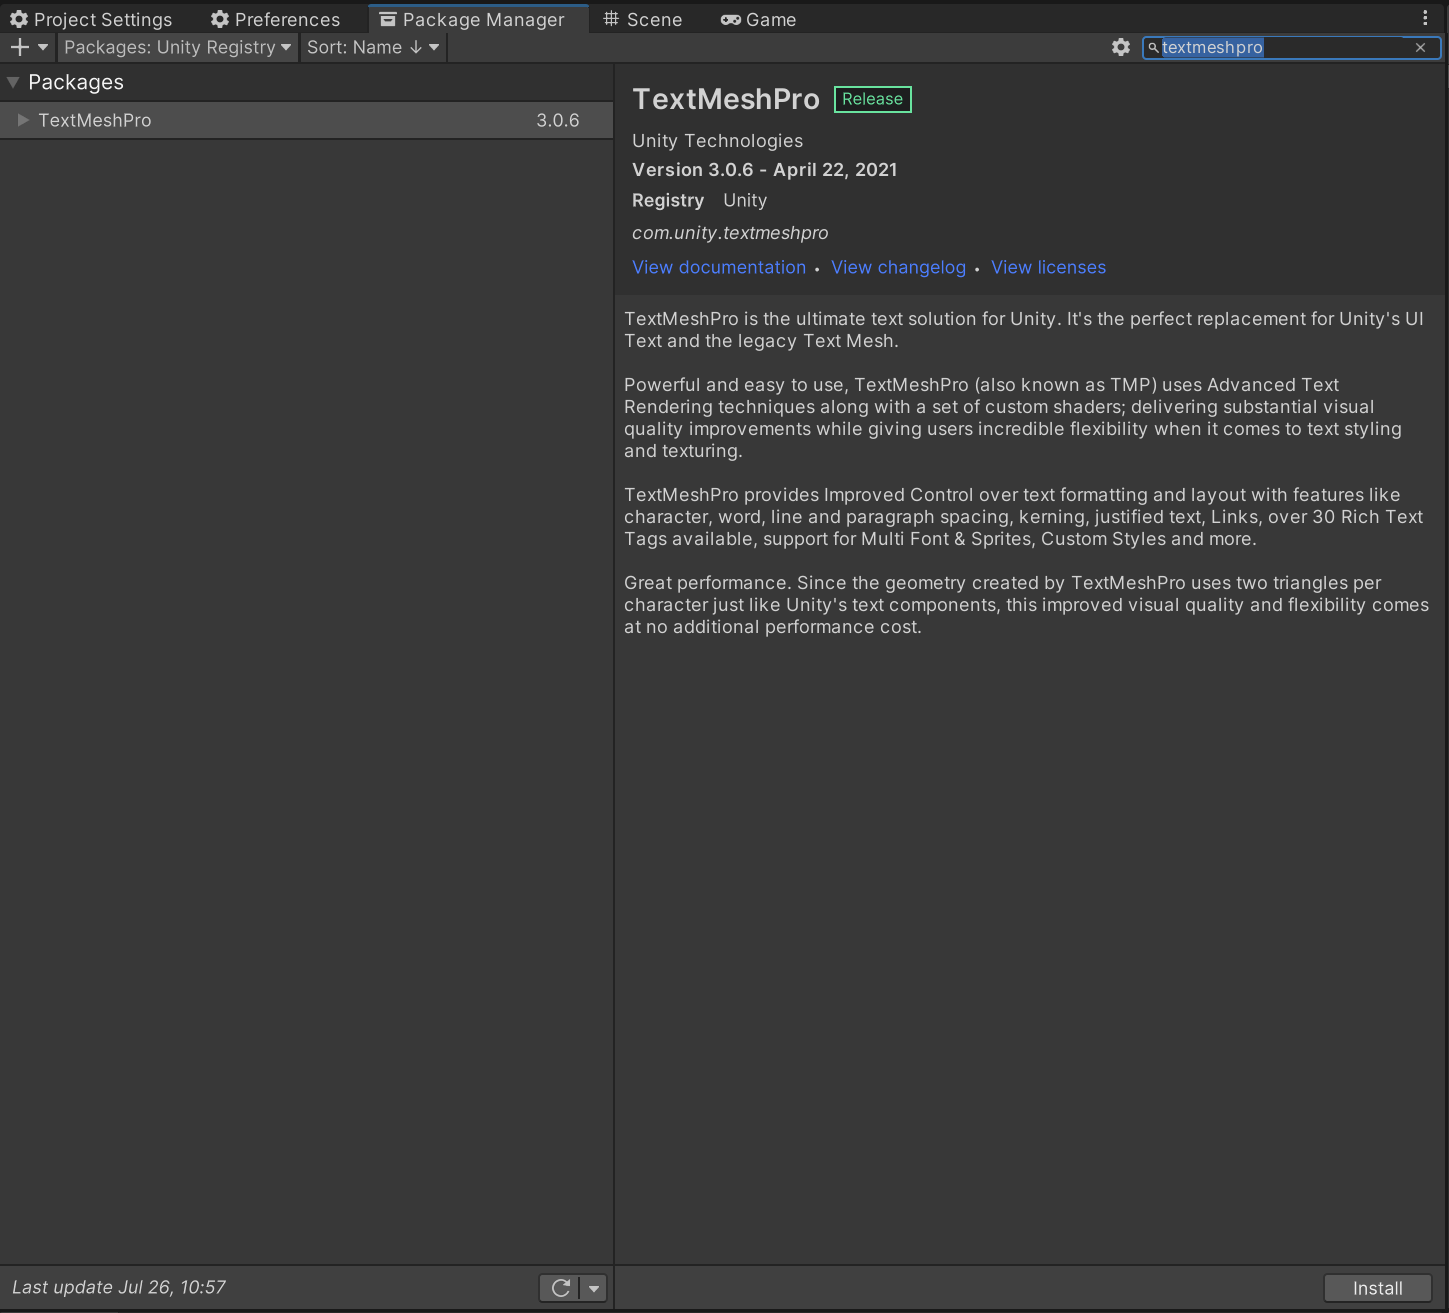Open the Sort: Name dropdown
This screenshot has height=1313, width=1449.
(x=373, y=47)
